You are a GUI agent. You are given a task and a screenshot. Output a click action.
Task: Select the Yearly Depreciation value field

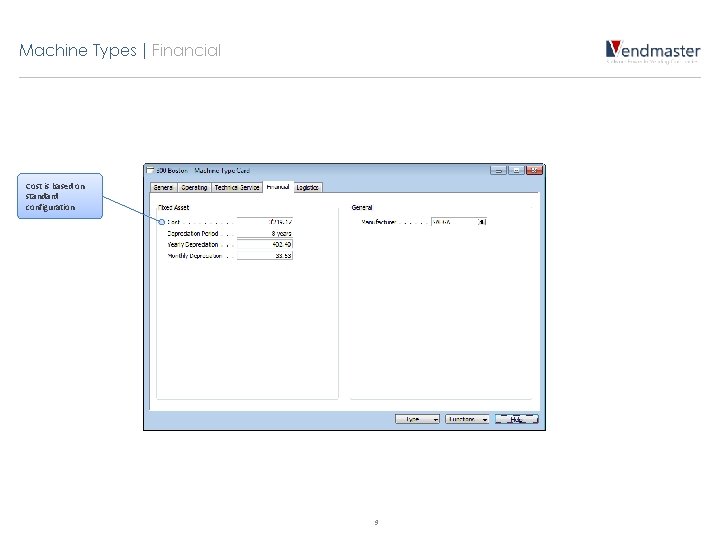[x=264, y=244]
